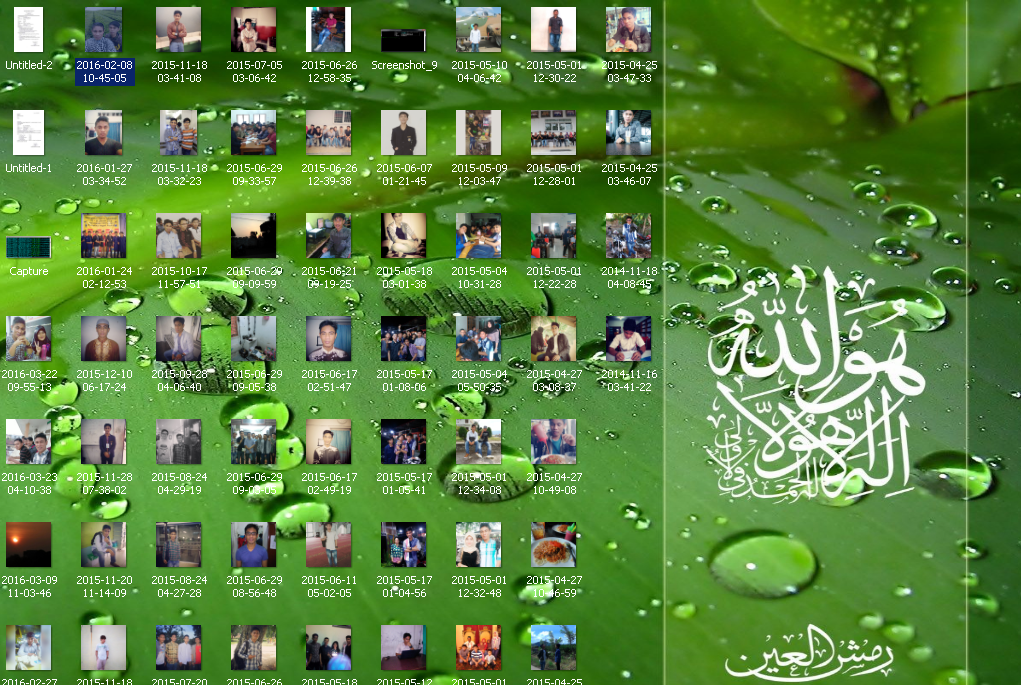The height and width of the screenshot is (685, 1021).
Task: Select picture 2015-06-17 02-49-19
Action: (x=329, y=441)
